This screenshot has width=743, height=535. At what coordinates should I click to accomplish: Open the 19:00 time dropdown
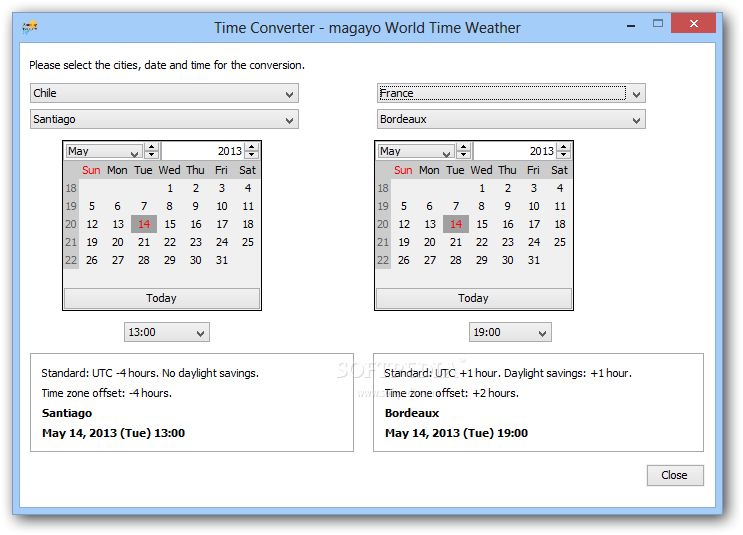[510, 332]
